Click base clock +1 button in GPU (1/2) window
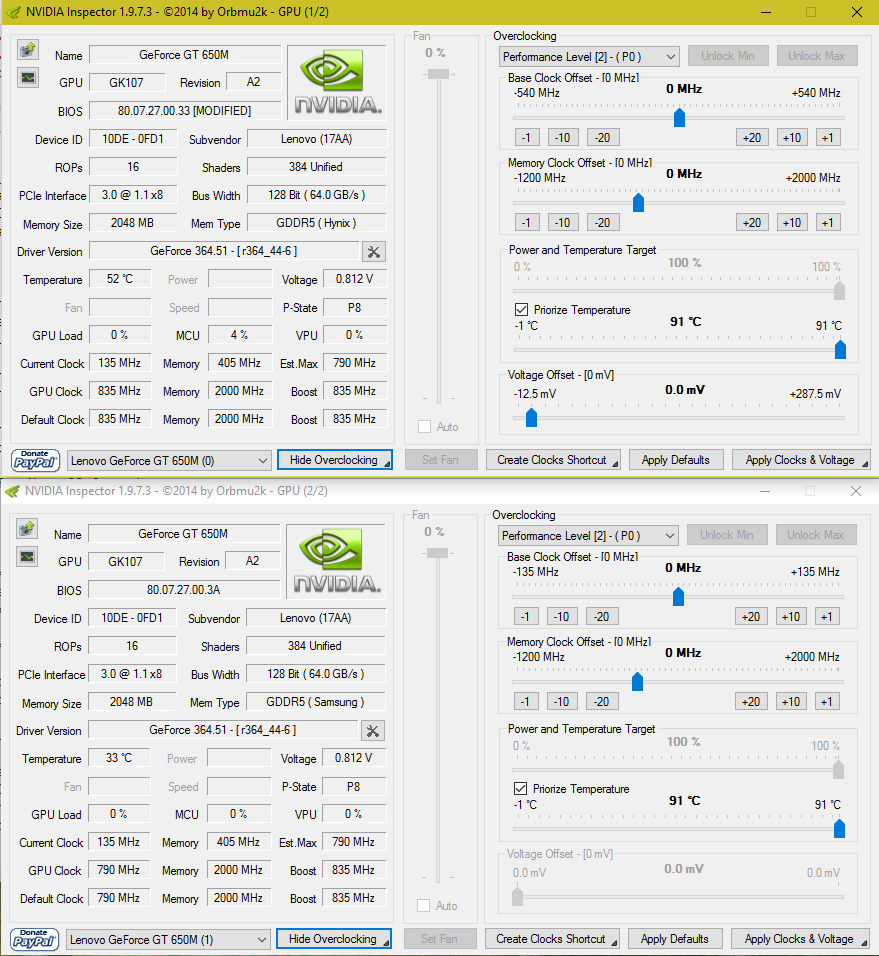The image size is (879, 956). [x=828, y=137]
